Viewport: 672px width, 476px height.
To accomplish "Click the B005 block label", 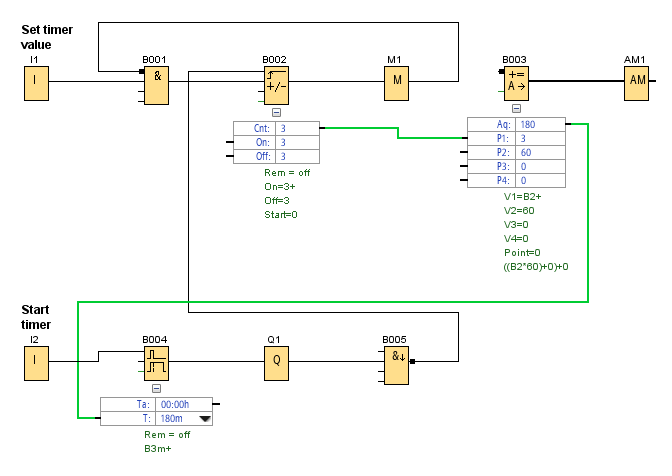I will [x=394, y=340].
